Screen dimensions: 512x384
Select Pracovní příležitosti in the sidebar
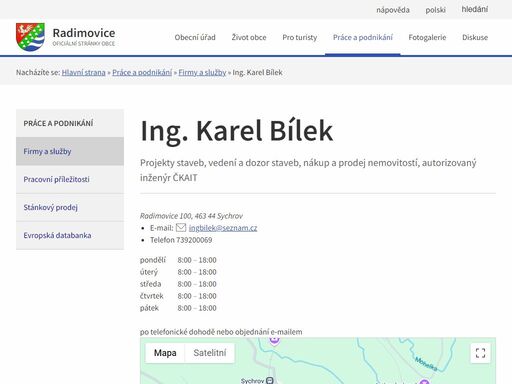coord(70,179)
